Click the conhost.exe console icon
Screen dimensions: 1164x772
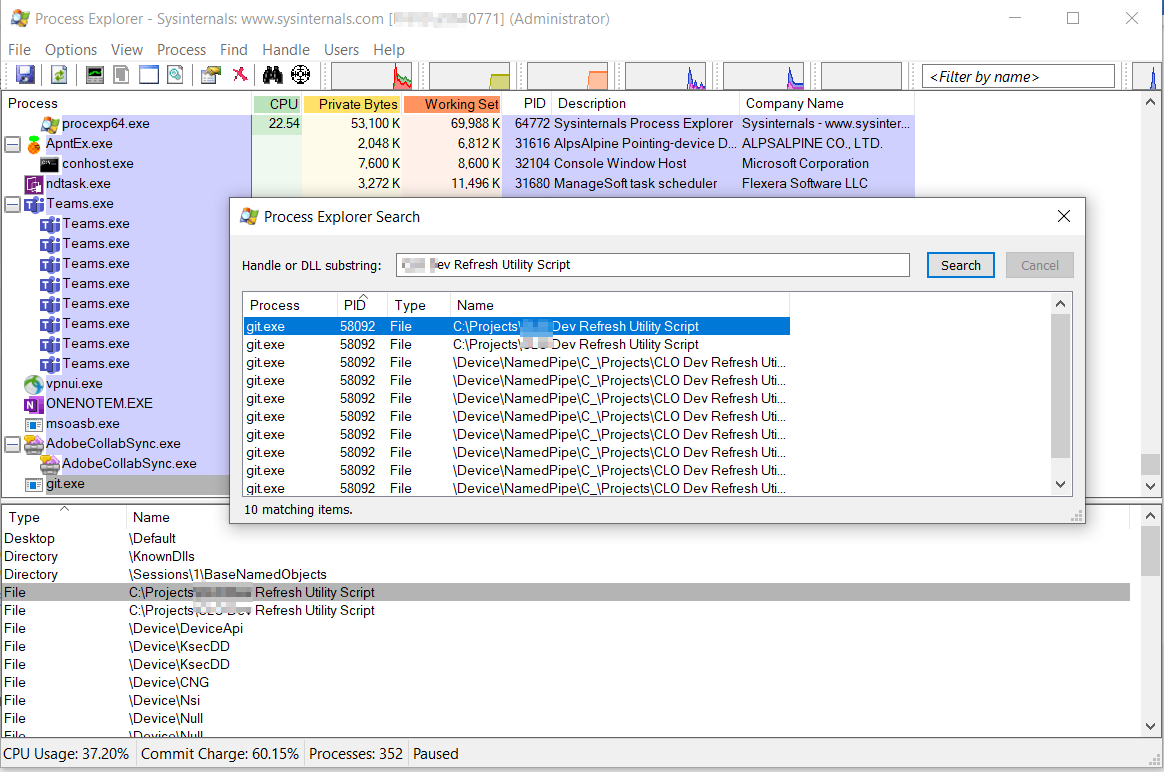[50, 164]
